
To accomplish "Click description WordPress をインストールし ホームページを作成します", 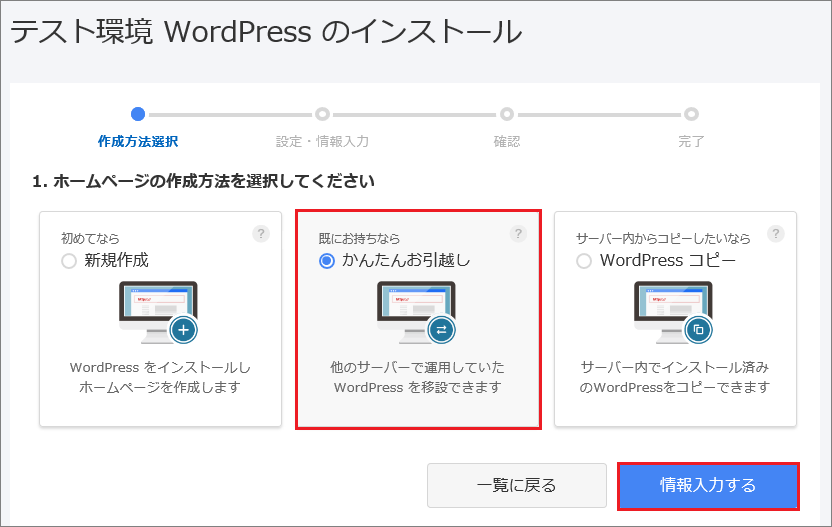I will (160, 377).
